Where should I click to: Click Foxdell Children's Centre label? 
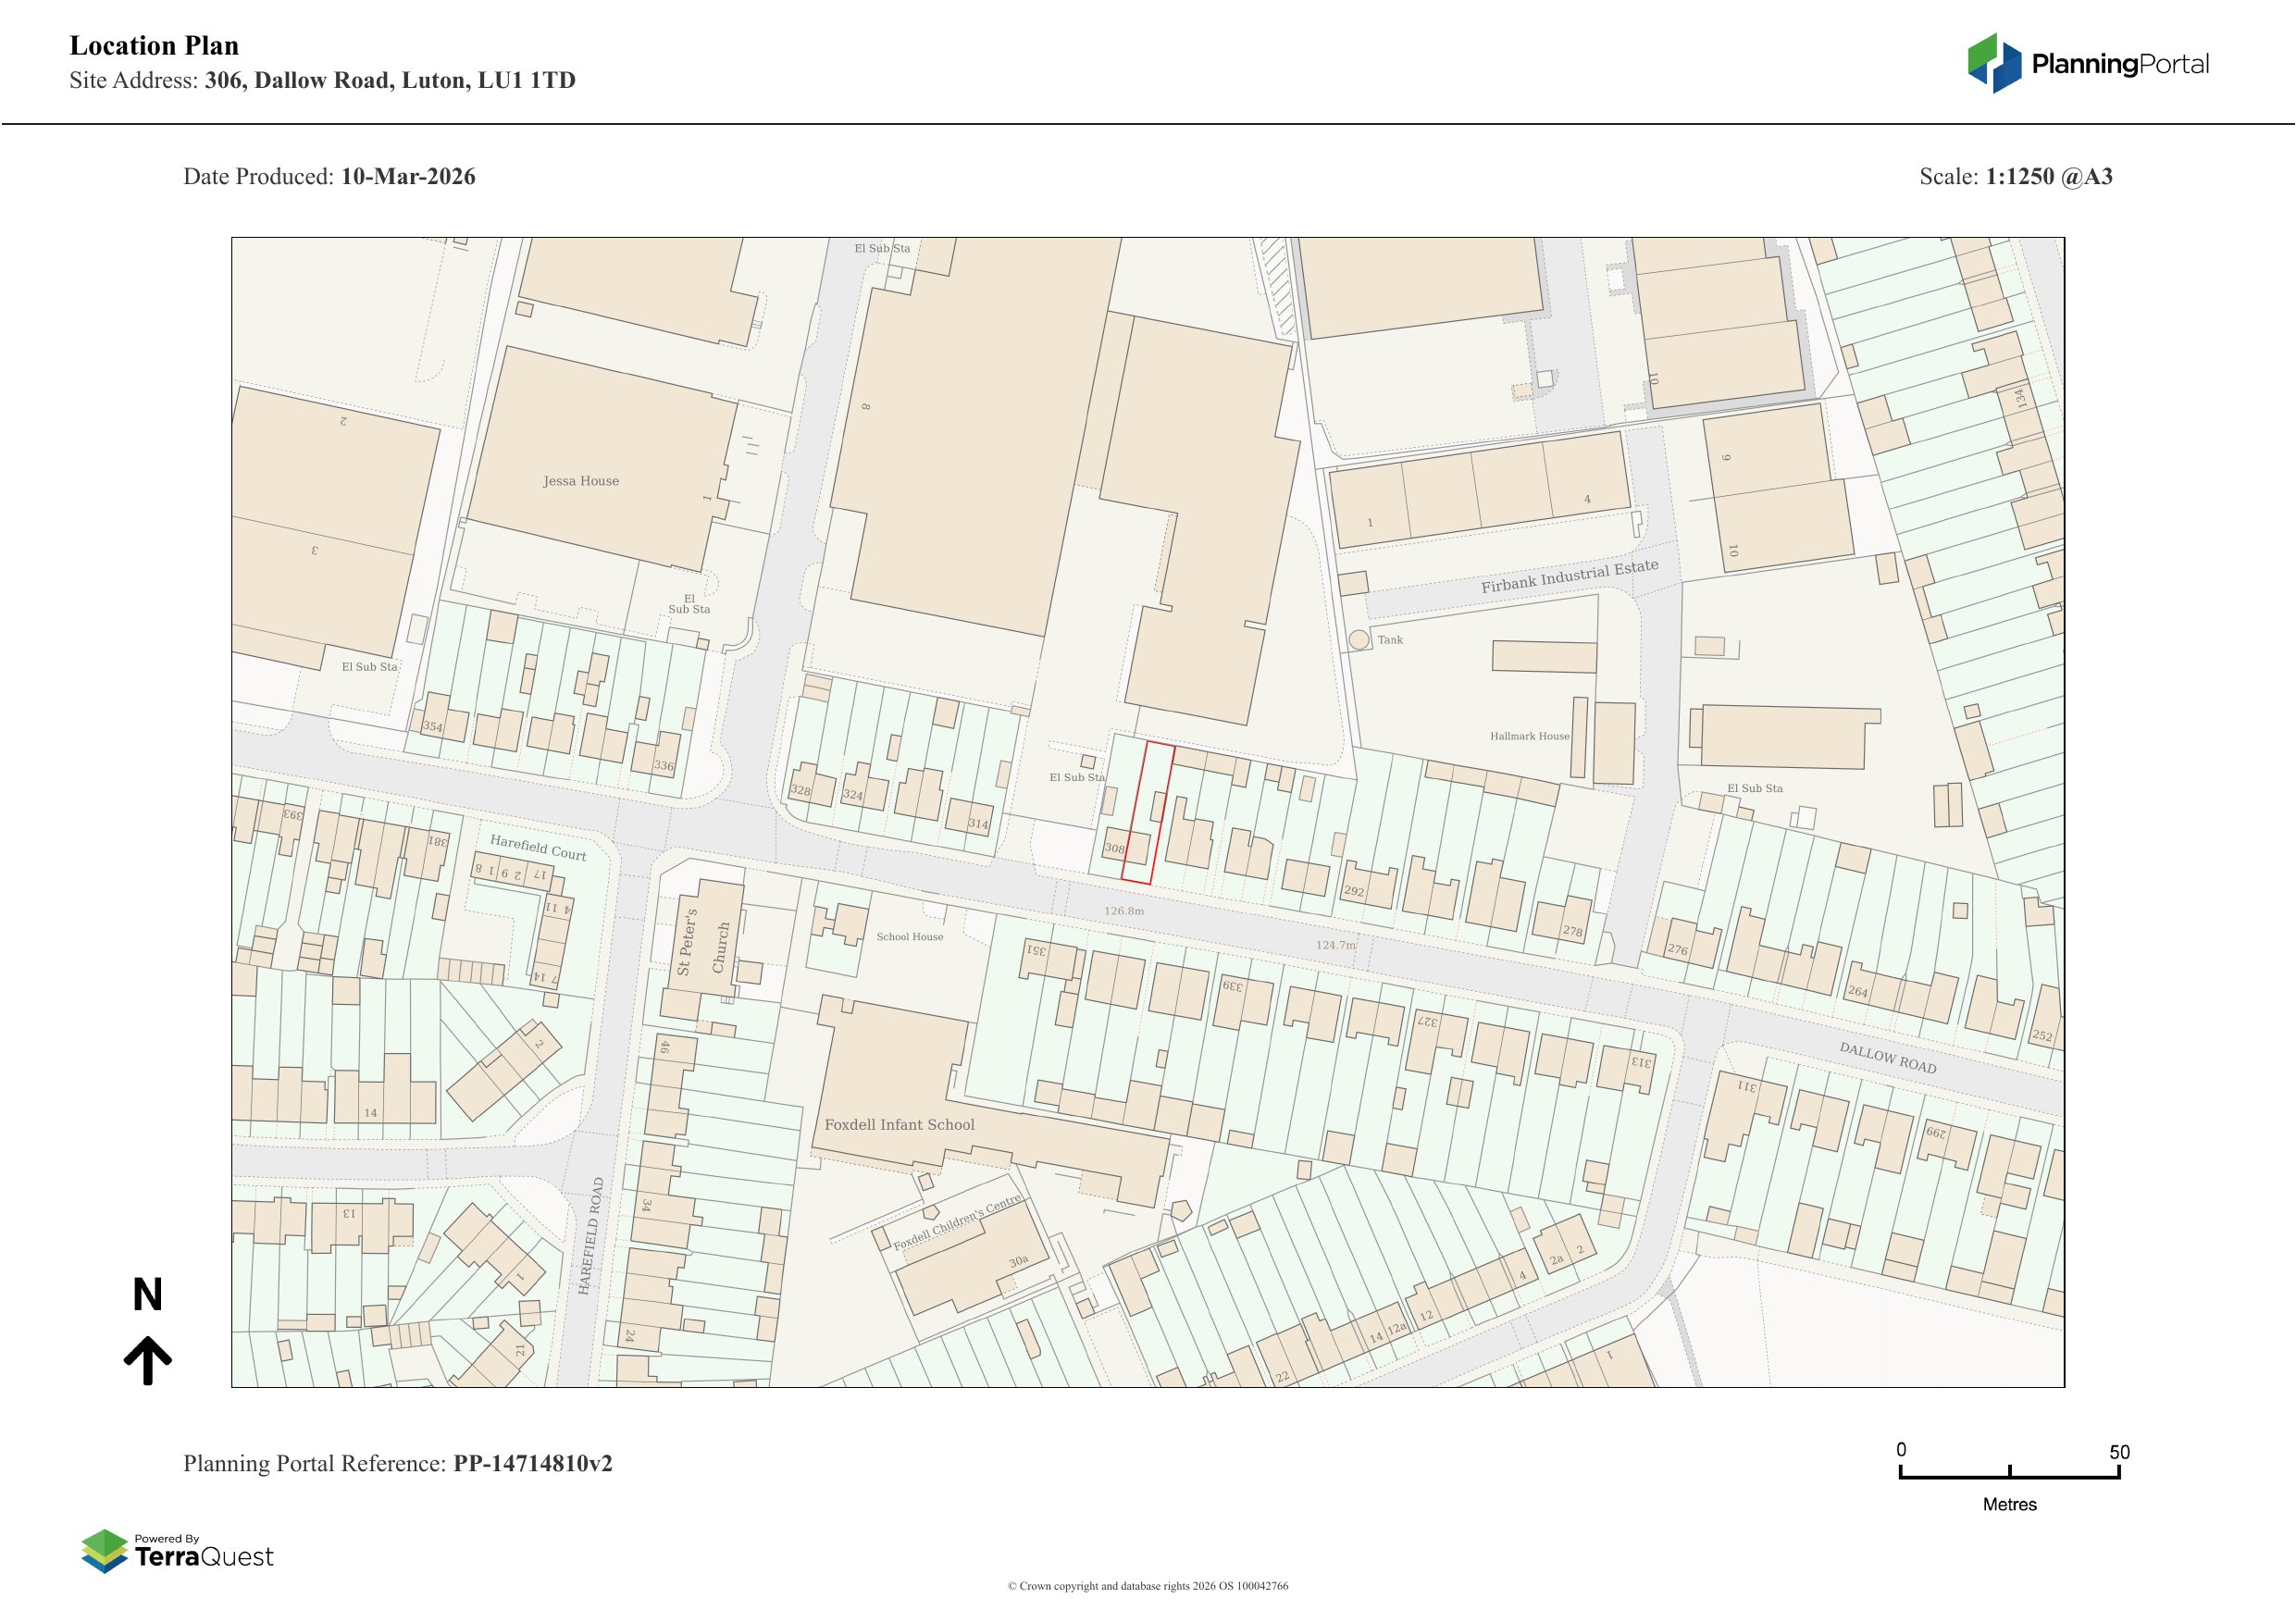pos(957,1221)
